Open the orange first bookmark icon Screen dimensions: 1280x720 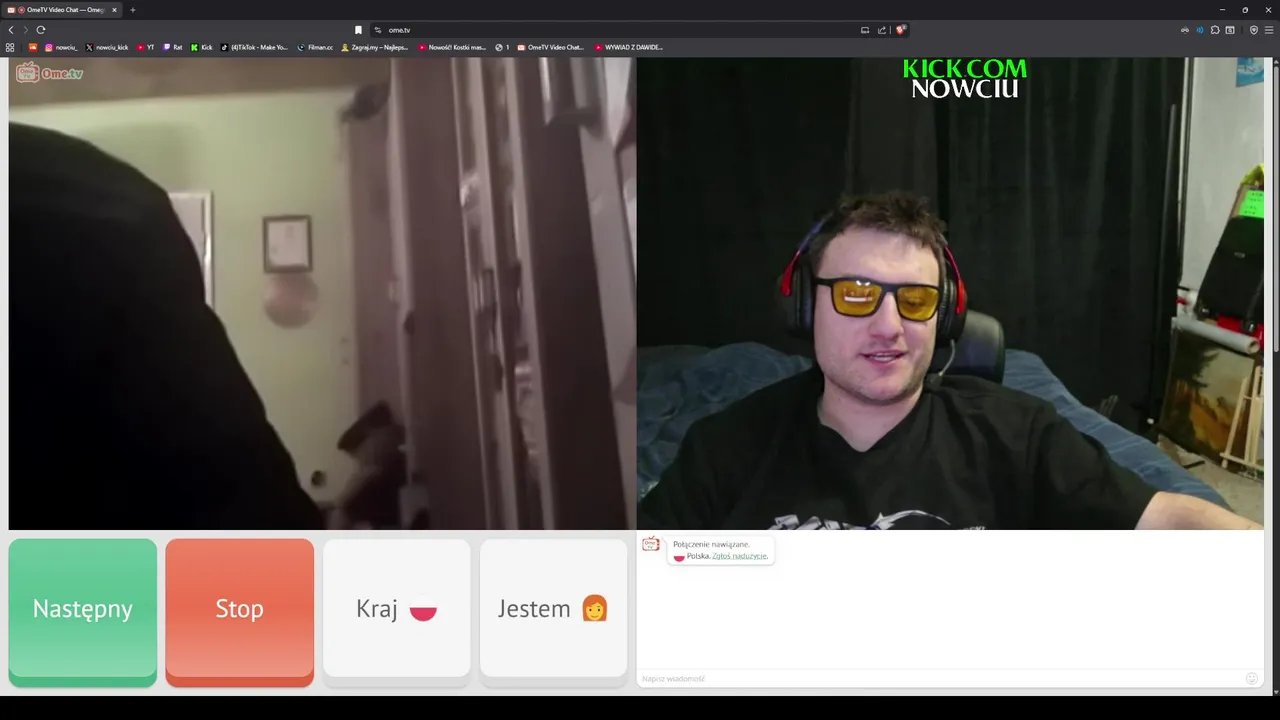coord(33,47)
